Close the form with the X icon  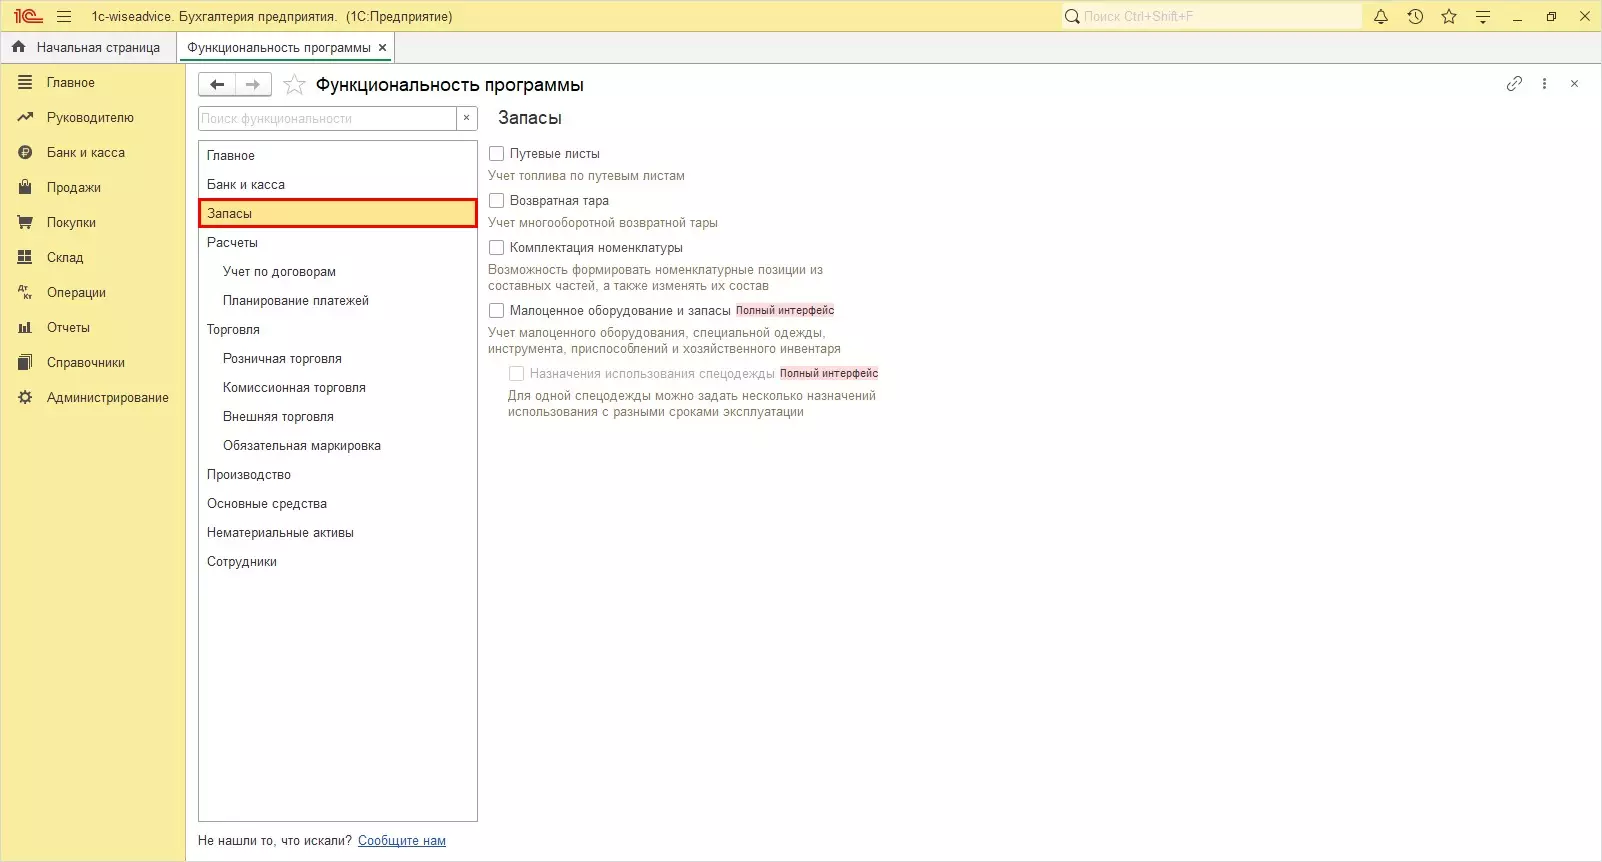tap(1574, 84)
